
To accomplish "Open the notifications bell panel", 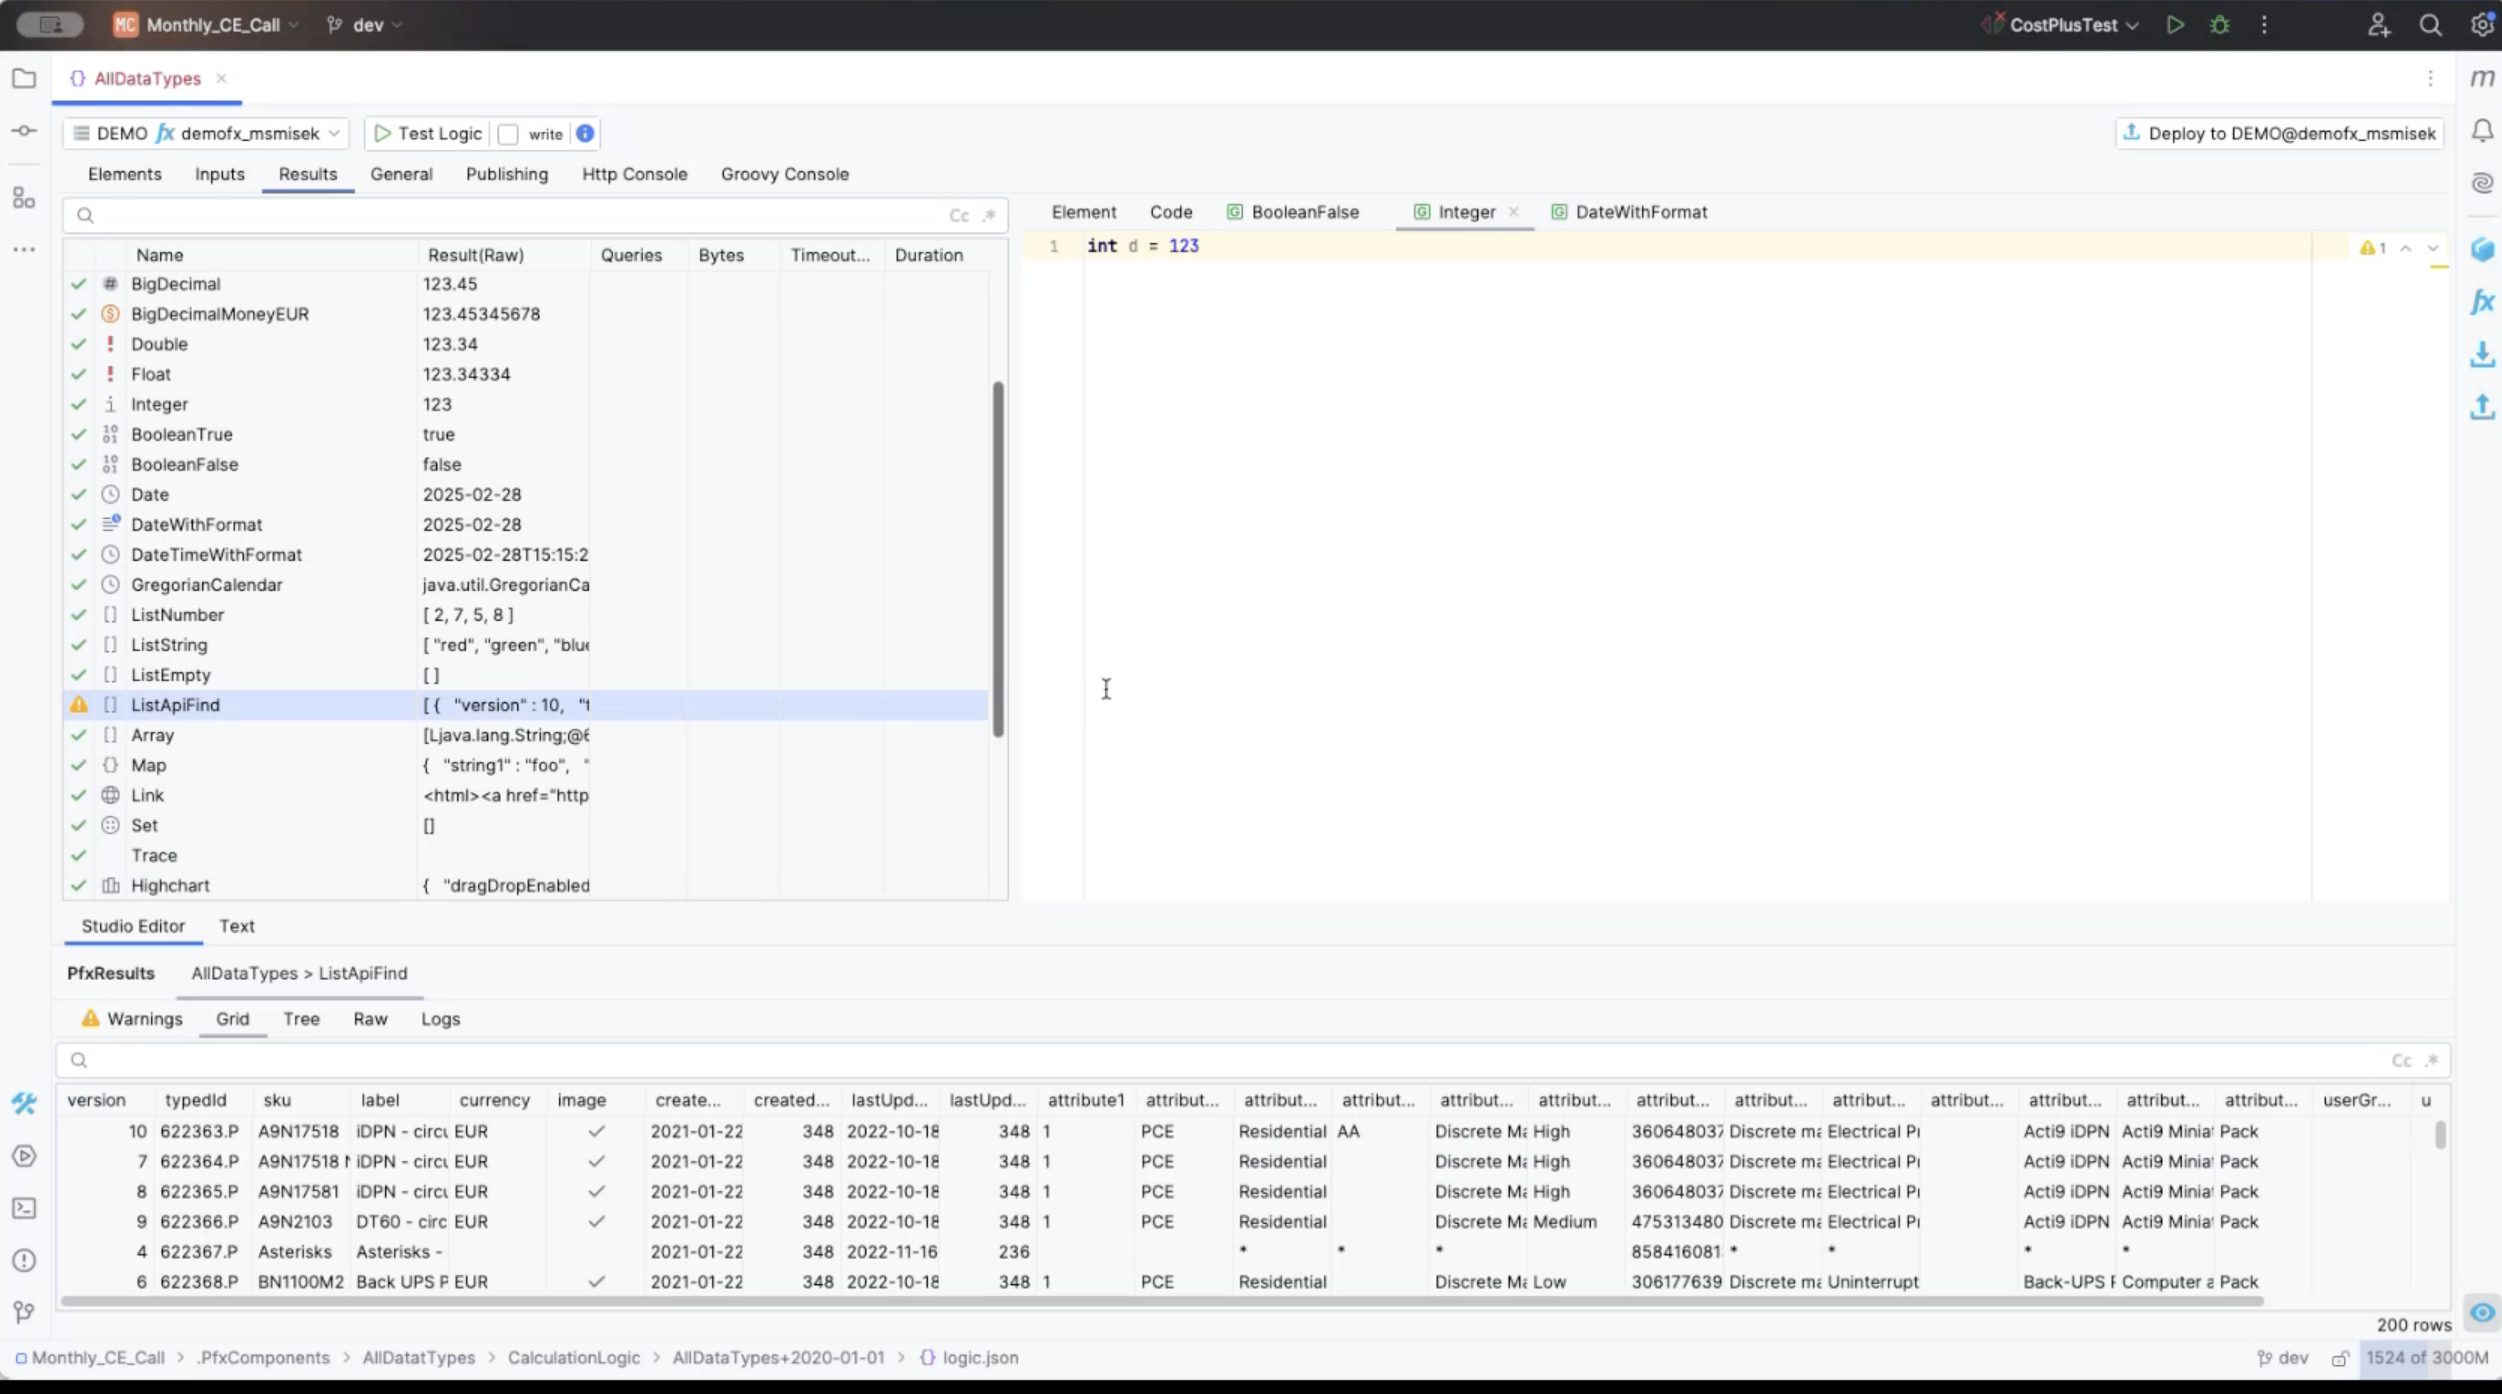I will (x=2482, y=131).
